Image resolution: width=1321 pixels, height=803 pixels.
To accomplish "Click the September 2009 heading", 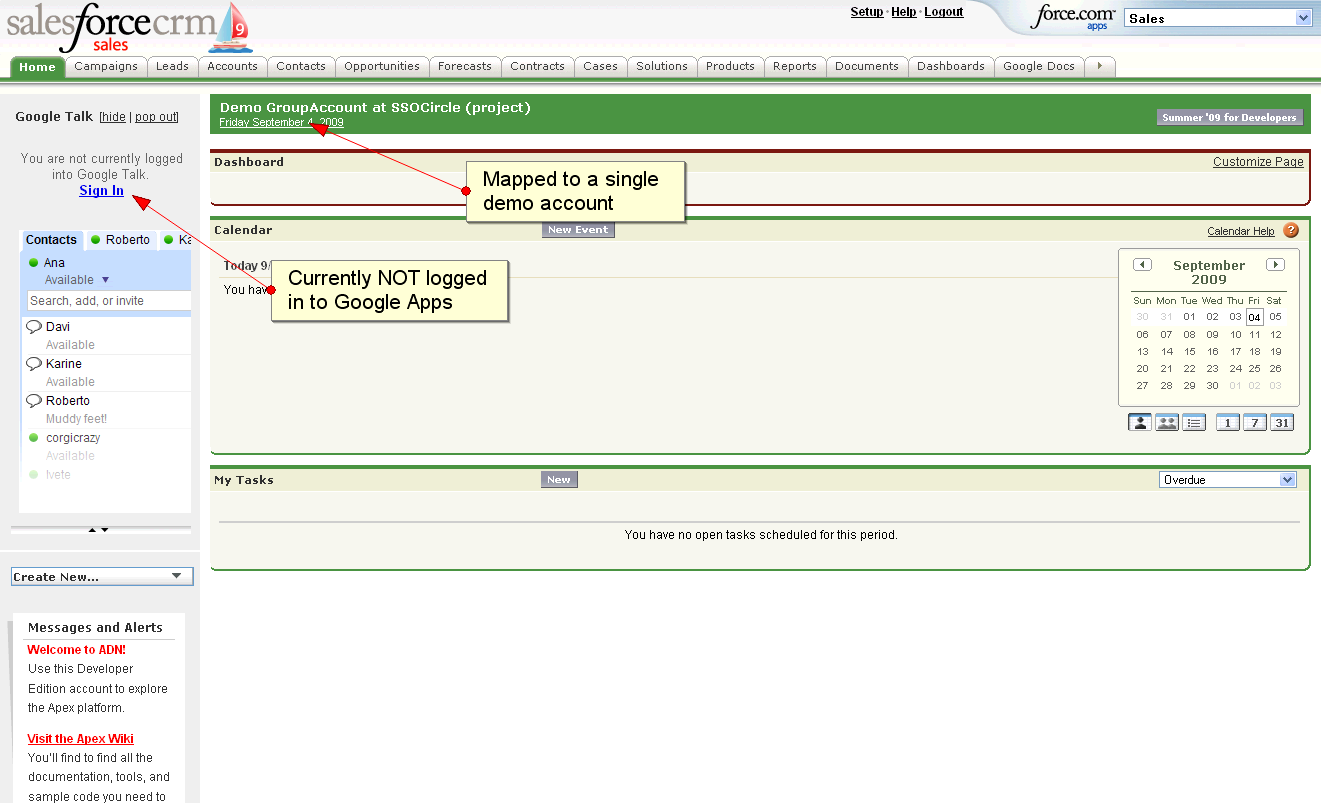I will pyautogui.click(x=1209, y=272).
